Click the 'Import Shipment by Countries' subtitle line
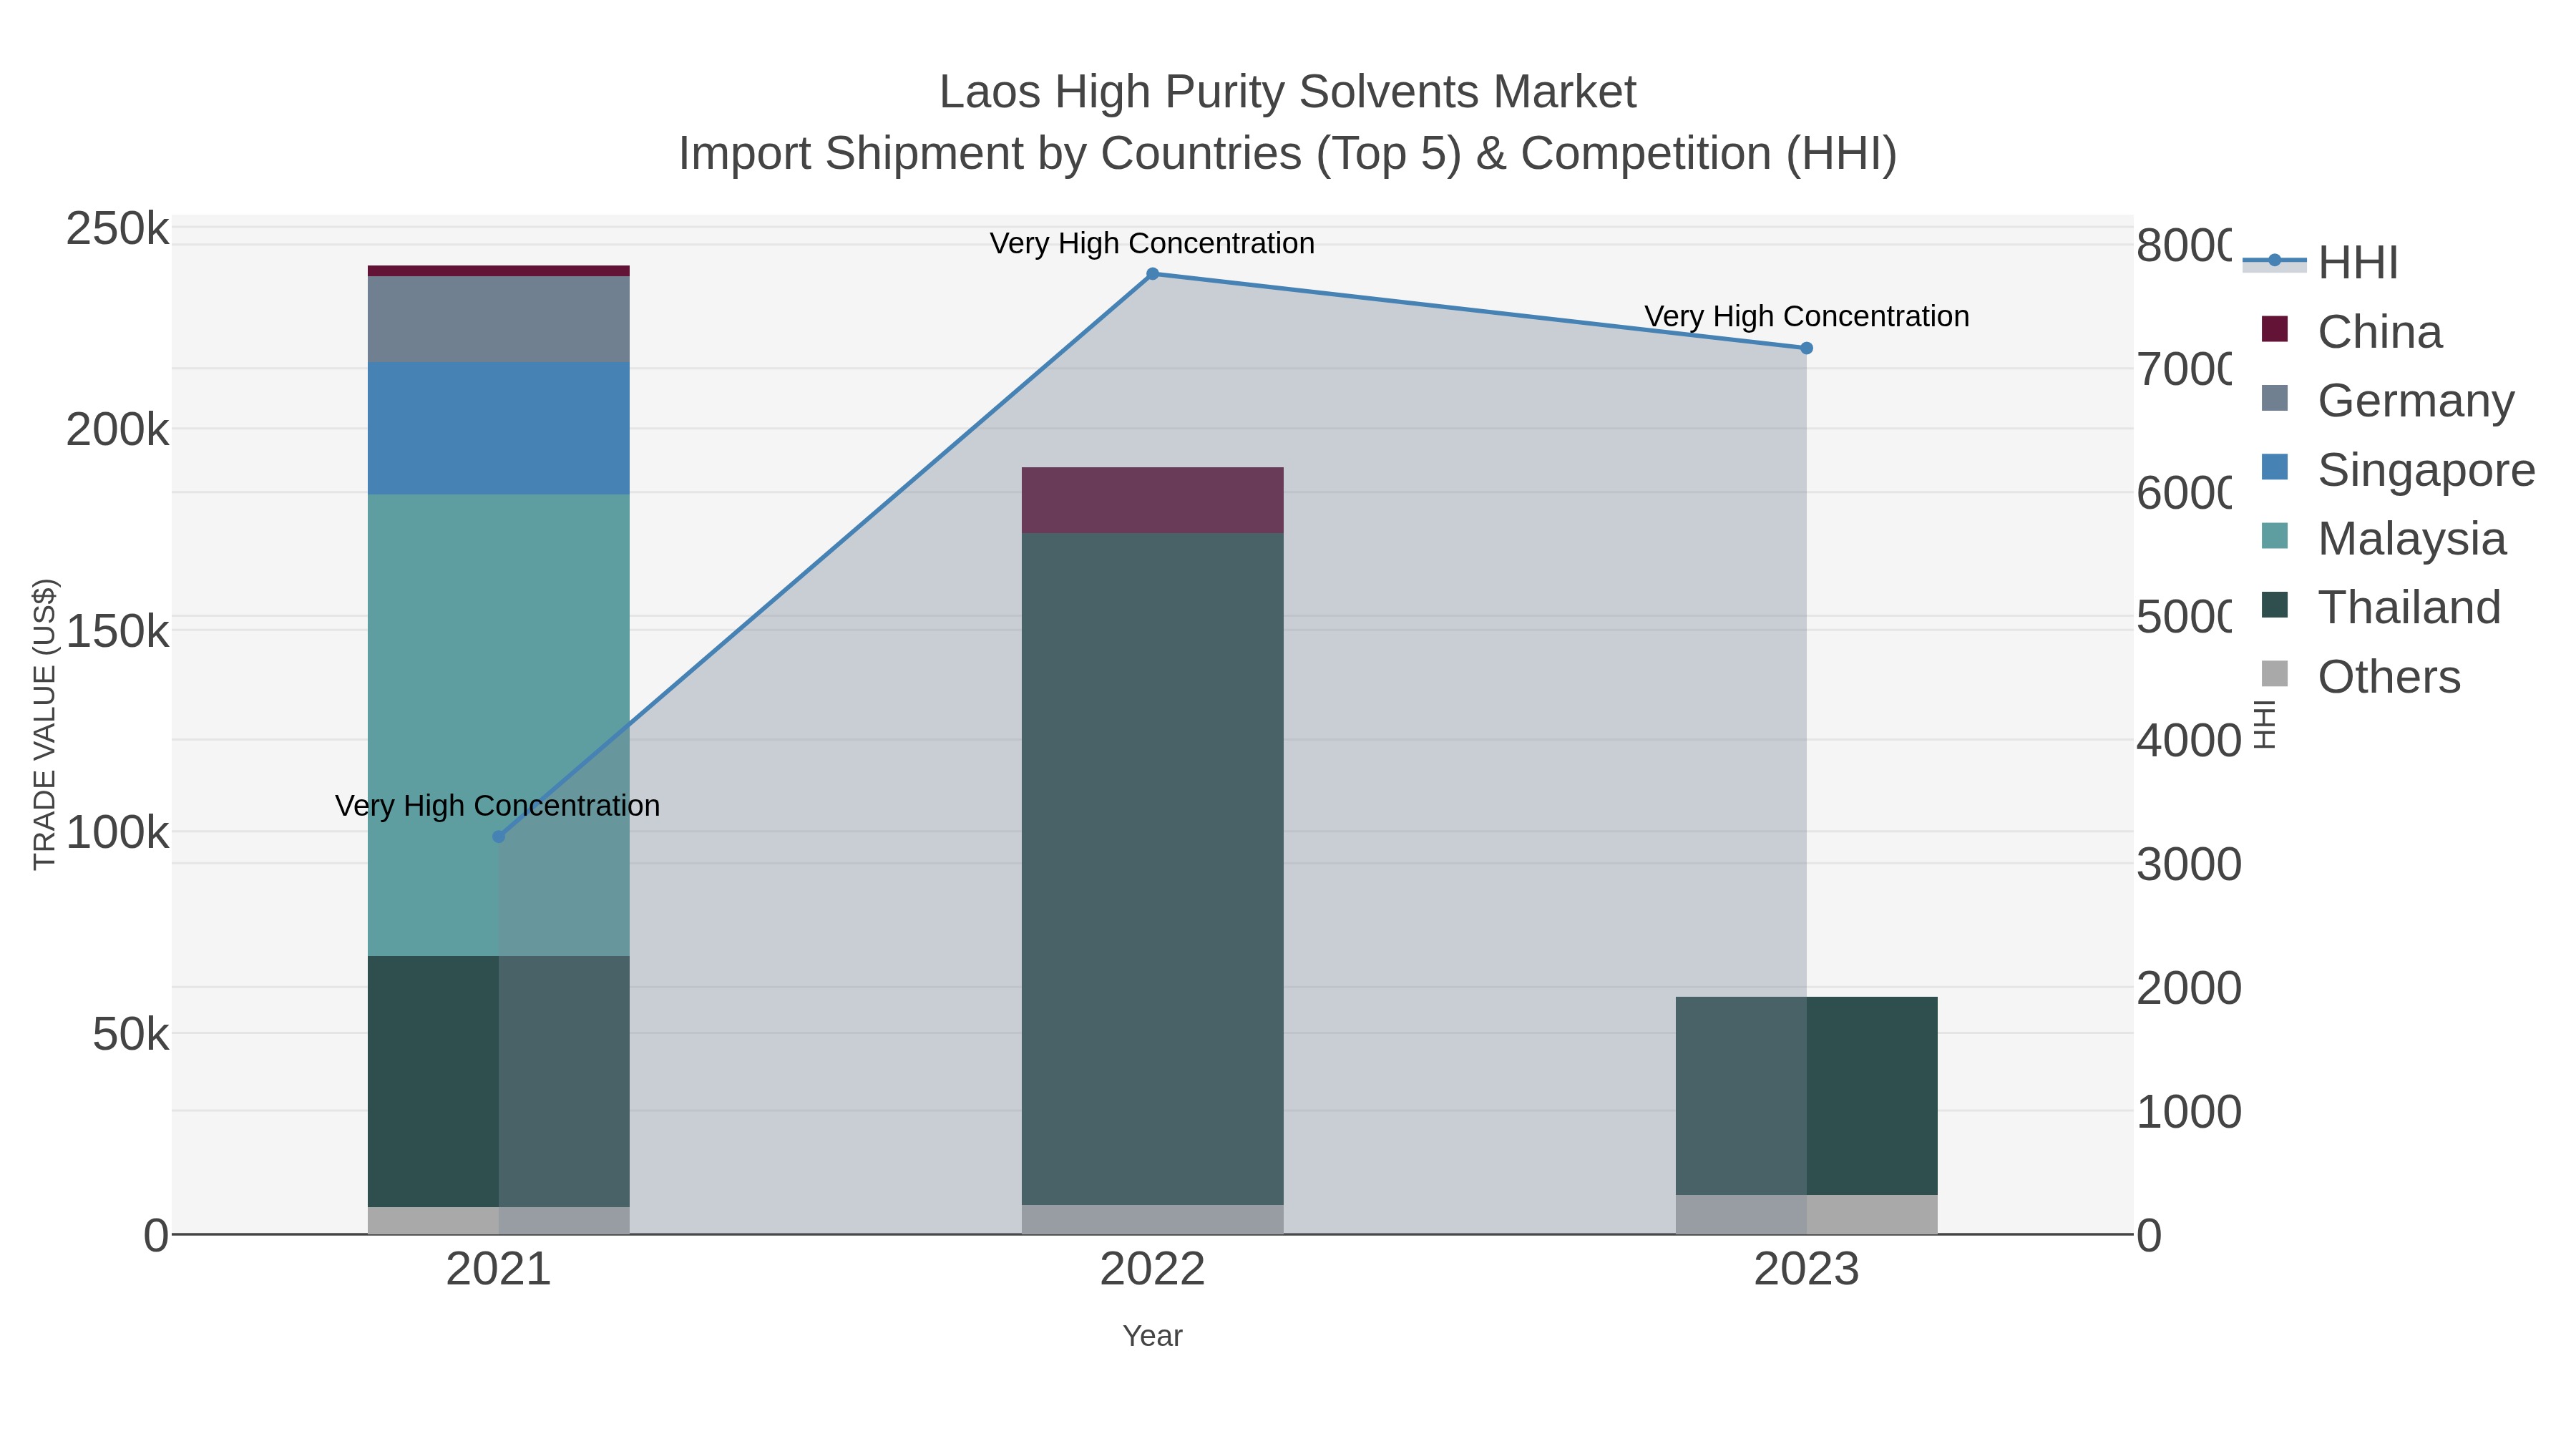The image size is (2576, 1449). (1288, 154)
